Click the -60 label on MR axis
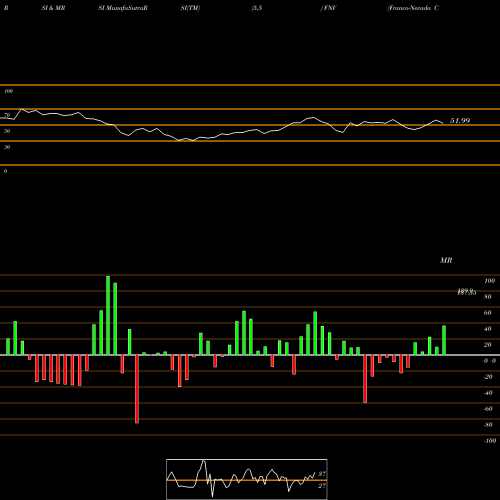 tap(488, 409)
